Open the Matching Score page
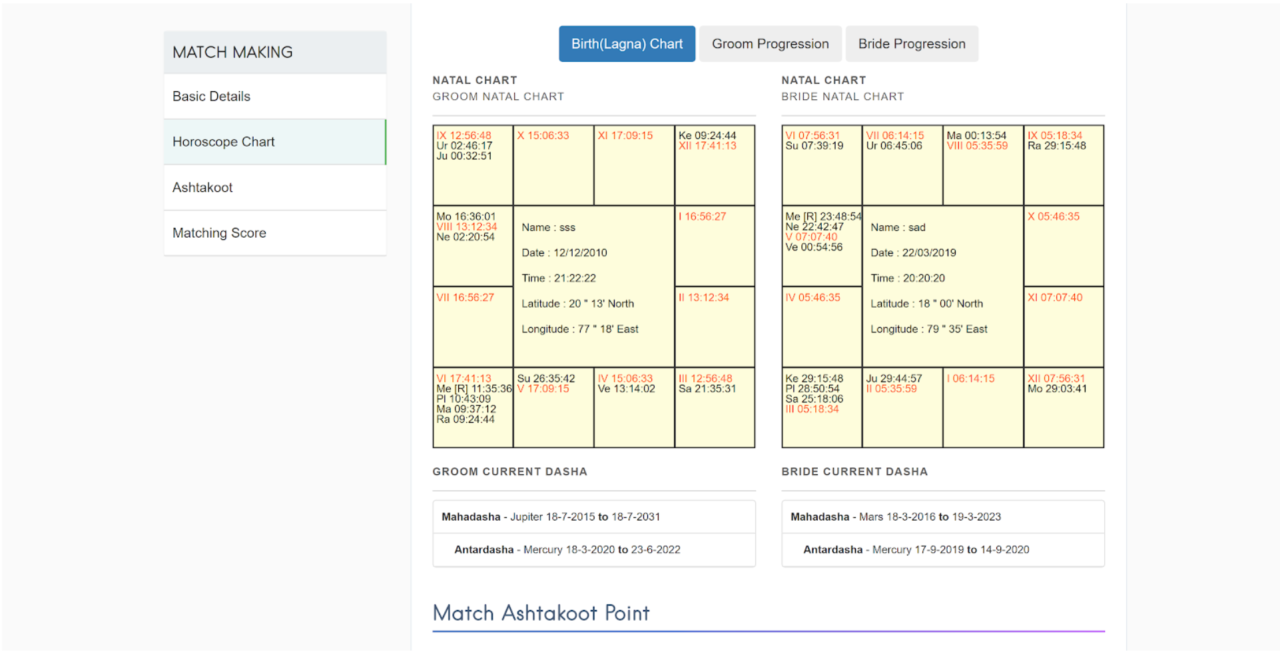 219,232
